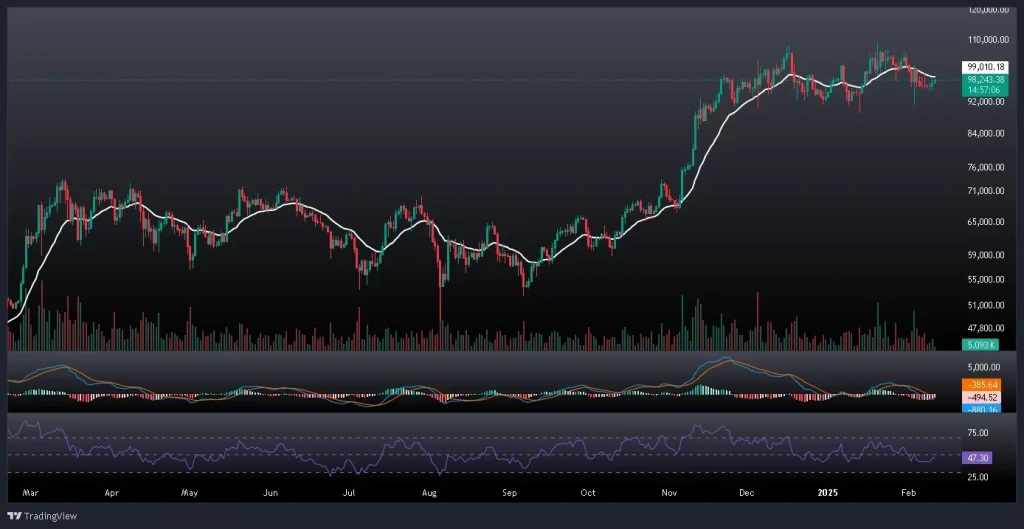Select the Jun label on time axis

click(269, 493)
